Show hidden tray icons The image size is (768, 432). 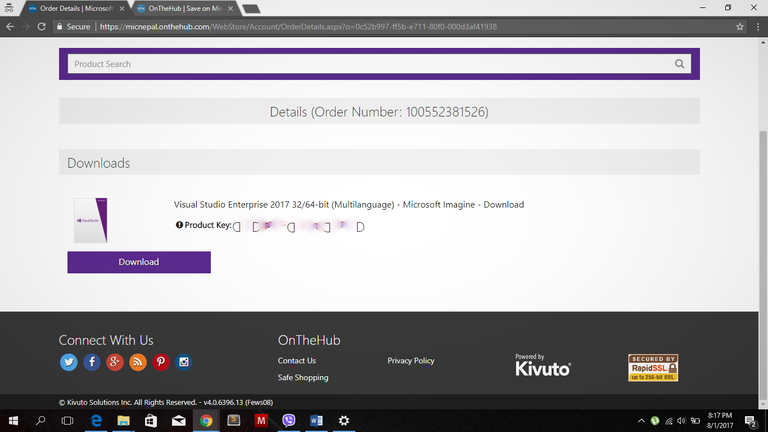tap(641, 421)
